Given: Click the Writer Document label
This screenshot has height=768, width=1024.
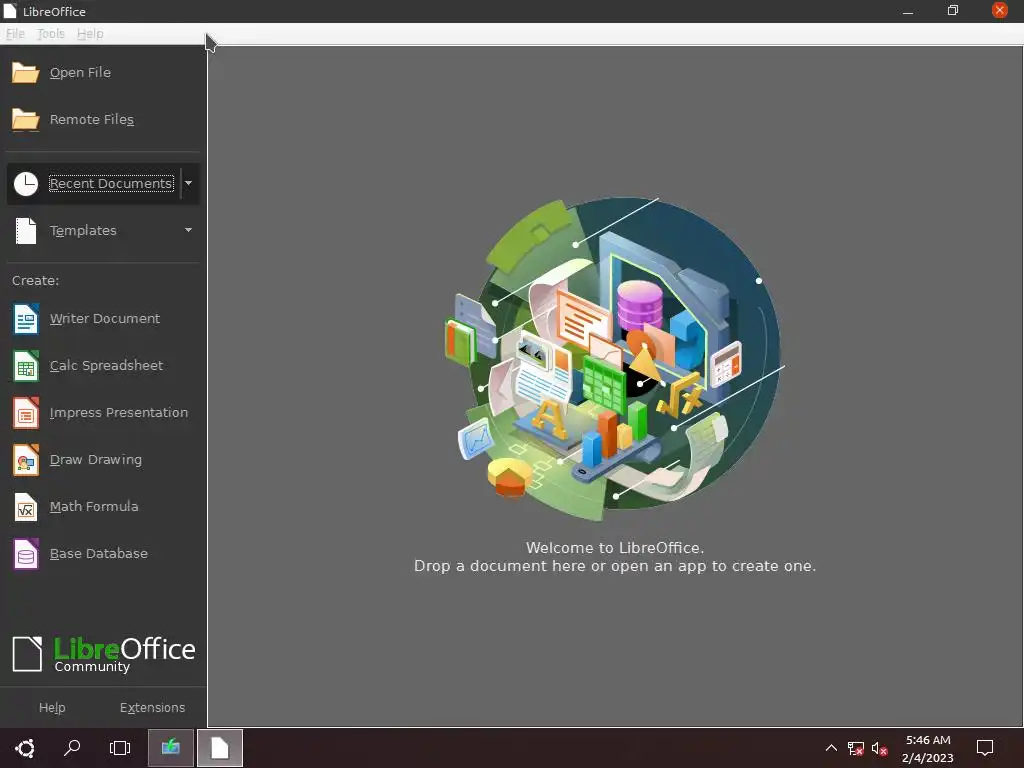Looking at the screenshot, I should click(x=104, y=319).
